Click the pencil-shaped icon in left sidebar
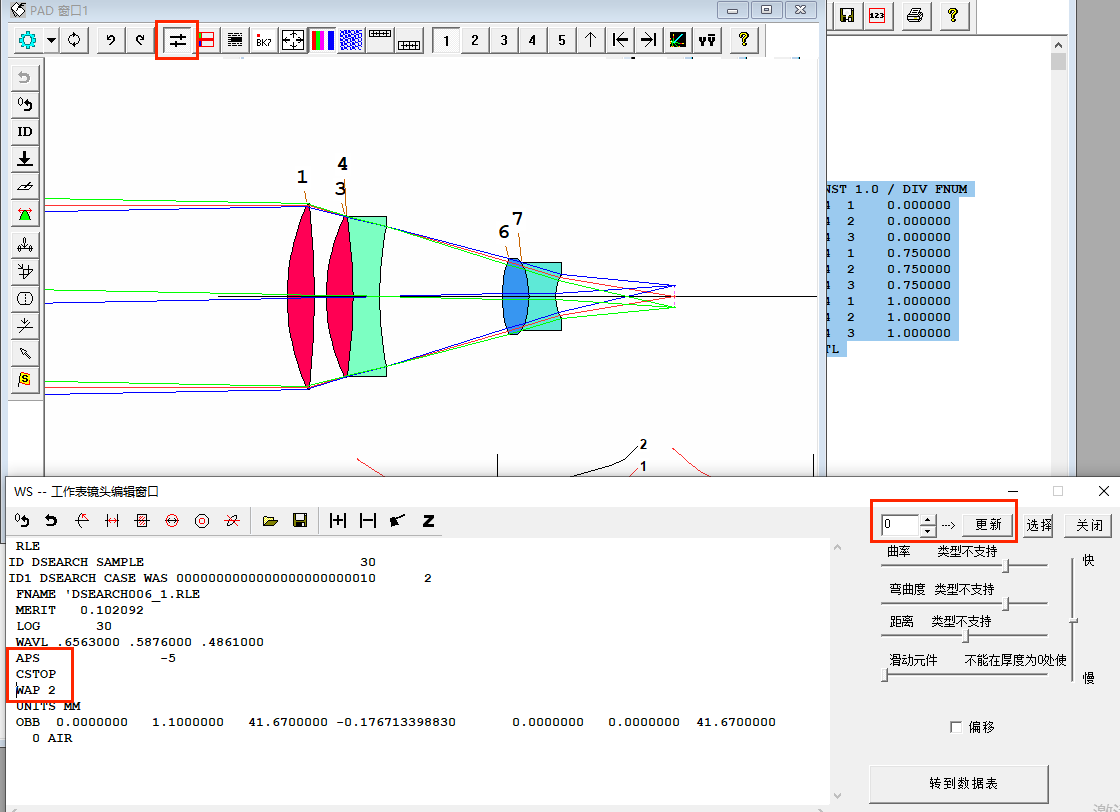 pyautogui.click(x=25, y=353)
